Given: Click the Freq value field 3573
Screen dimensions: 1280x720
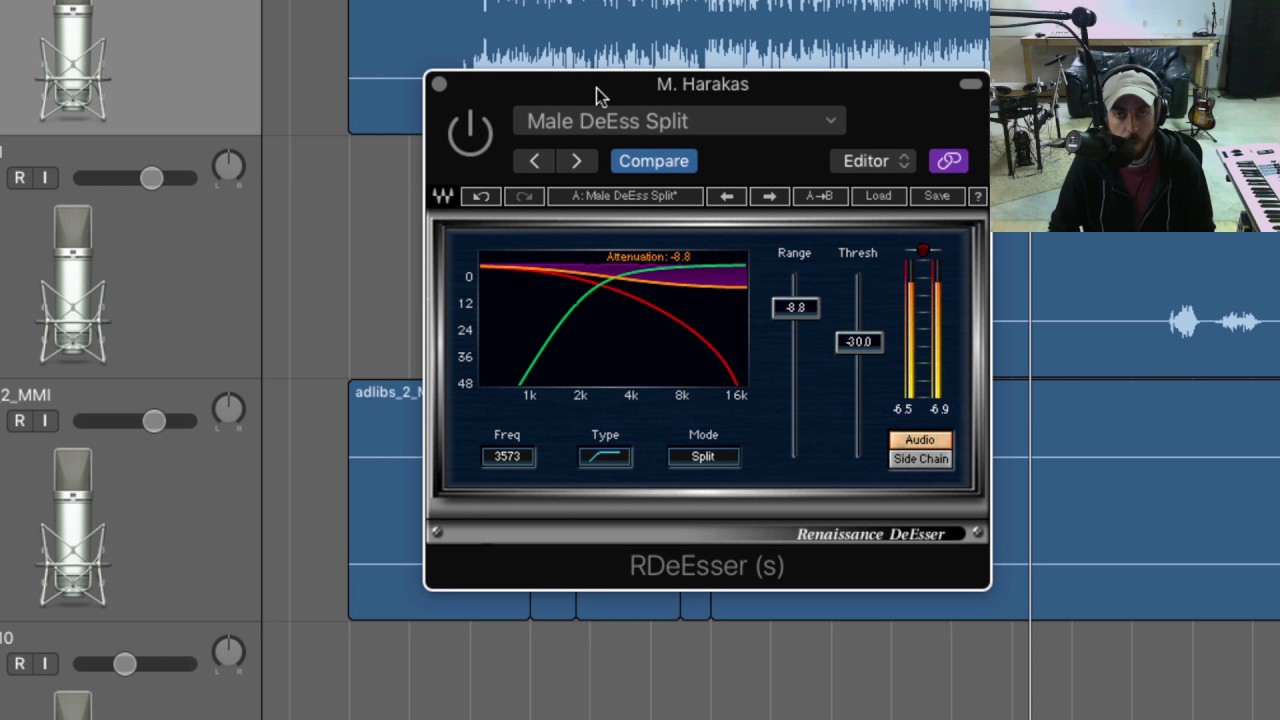Looking at the screenshot, I should [507, 457].
